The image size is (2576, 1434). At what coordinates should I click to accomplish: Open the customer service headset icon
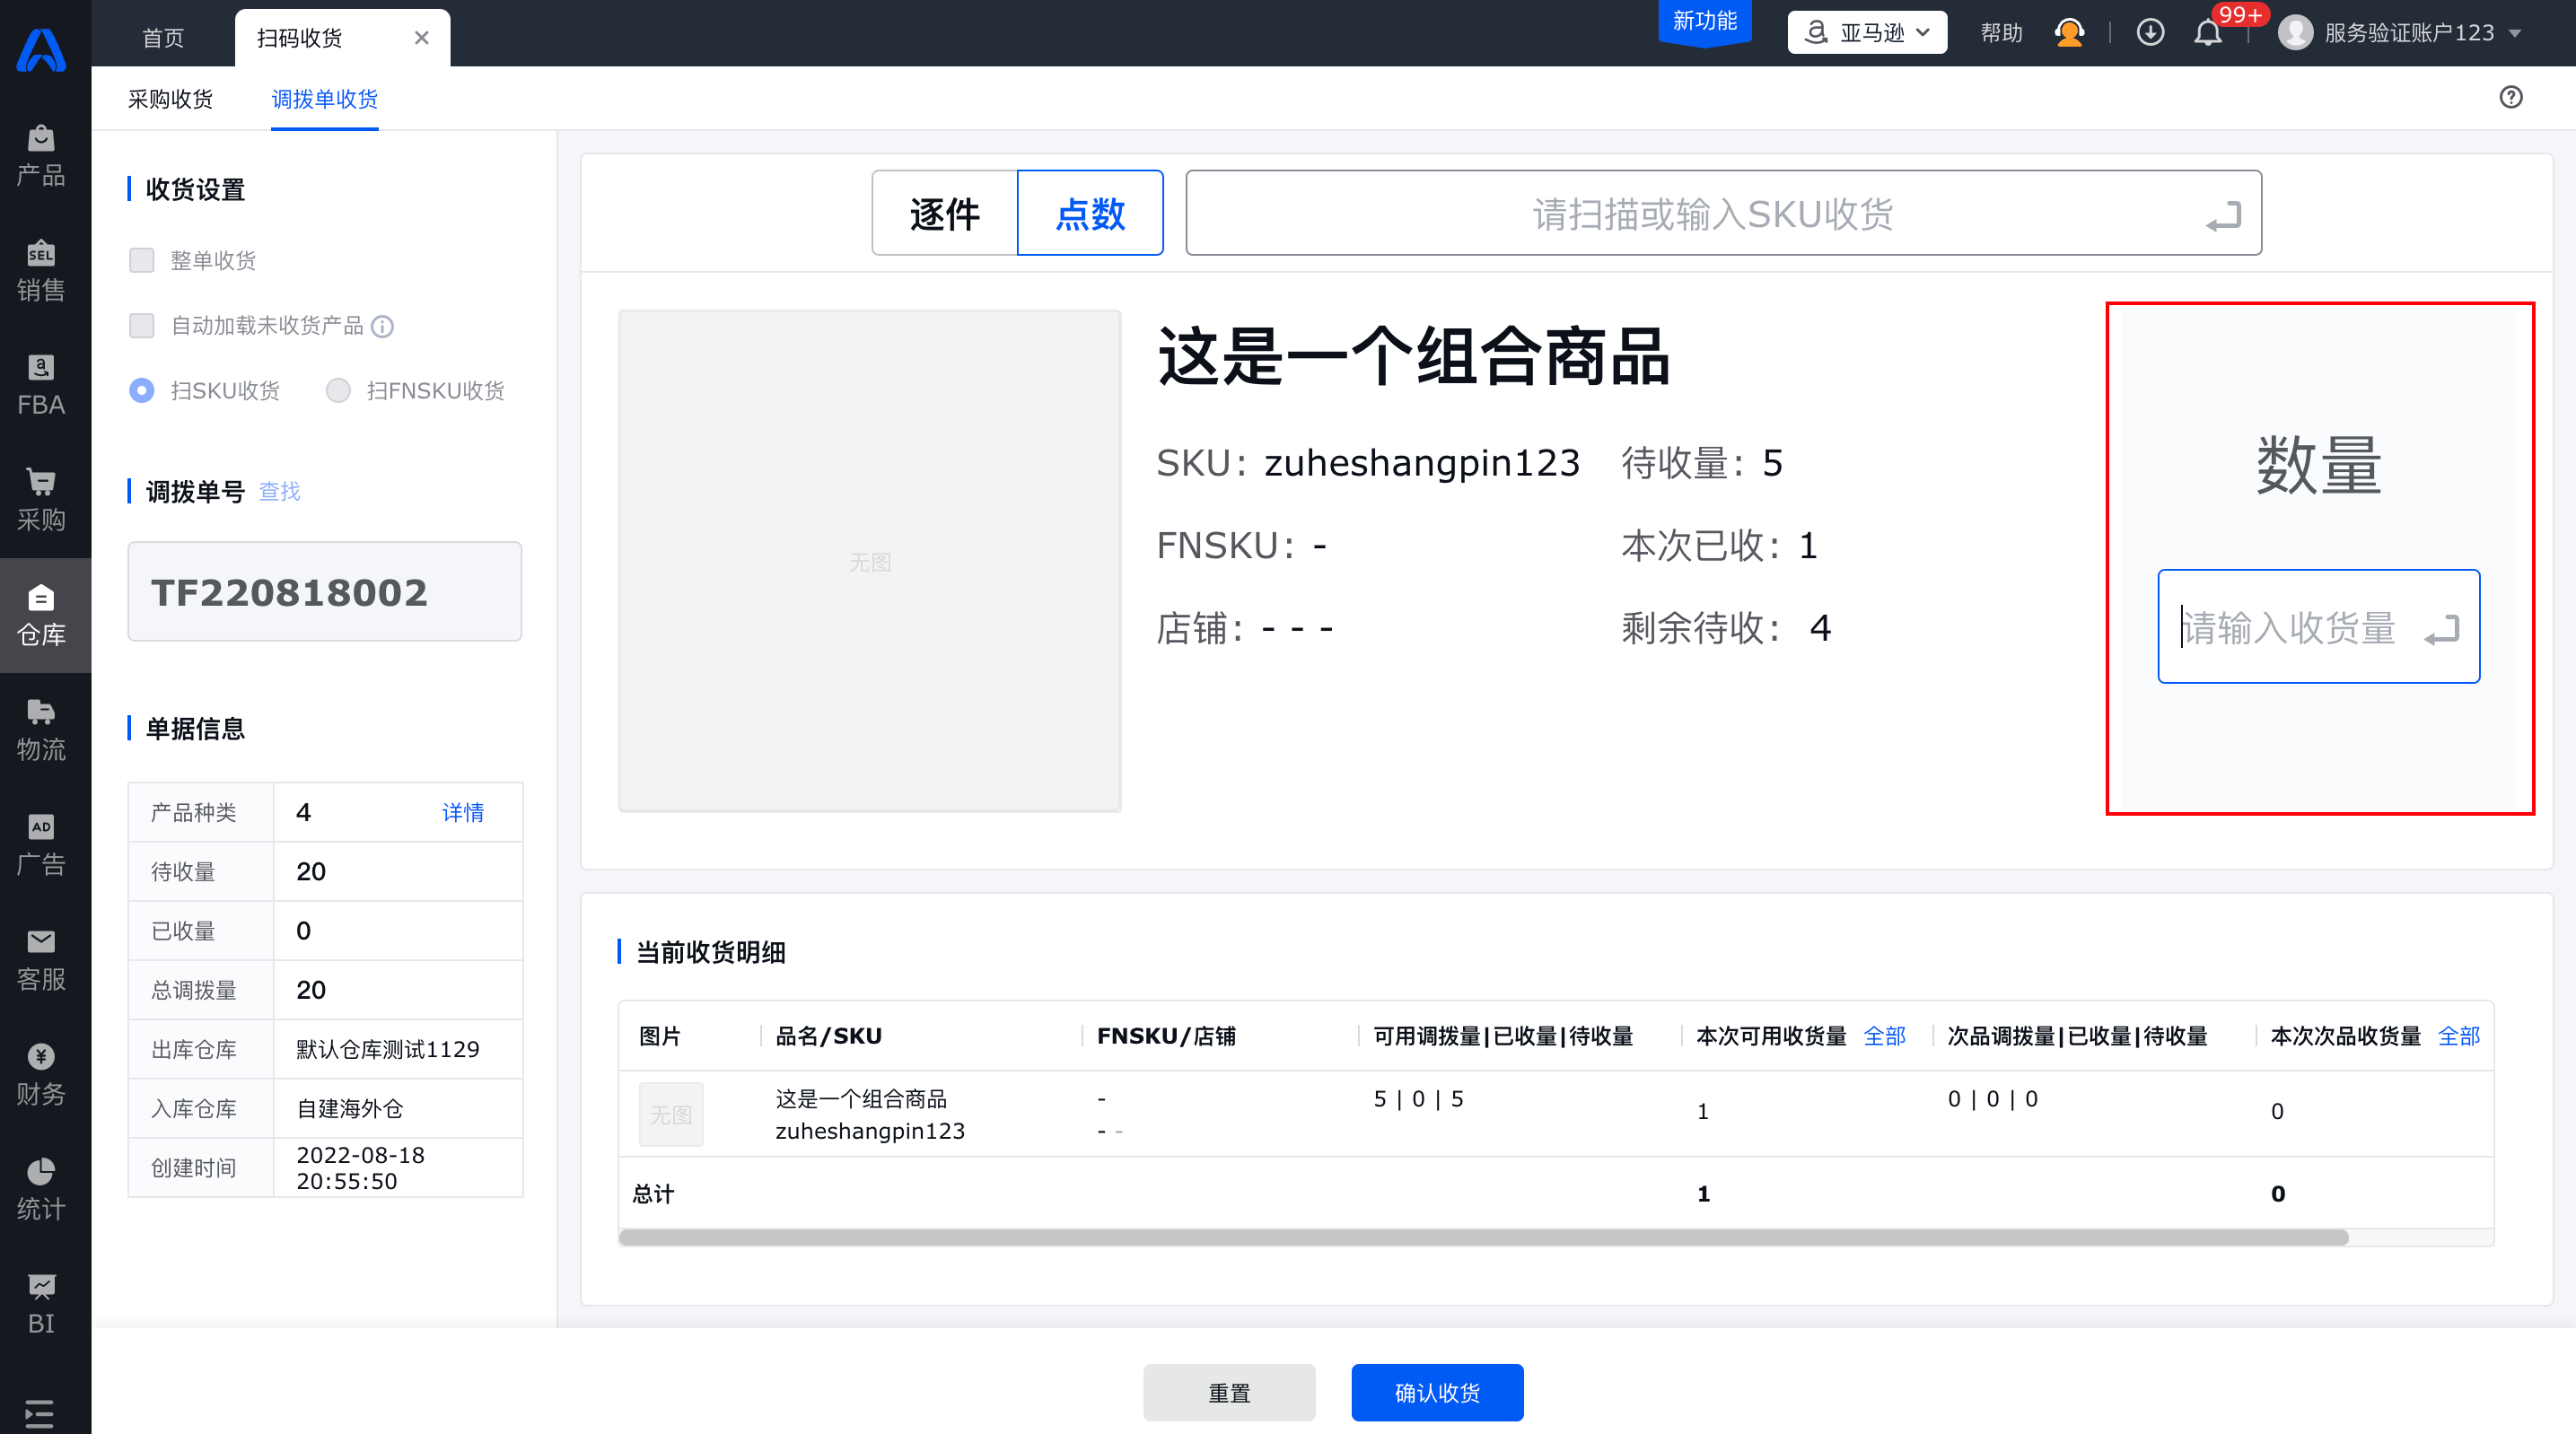2069,33
